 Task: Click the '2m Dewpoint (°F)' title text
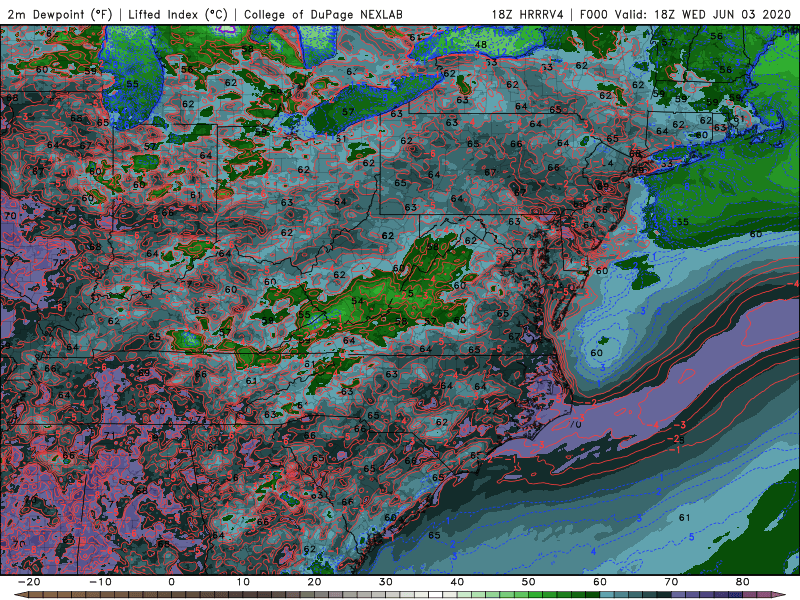pos(60,14)
